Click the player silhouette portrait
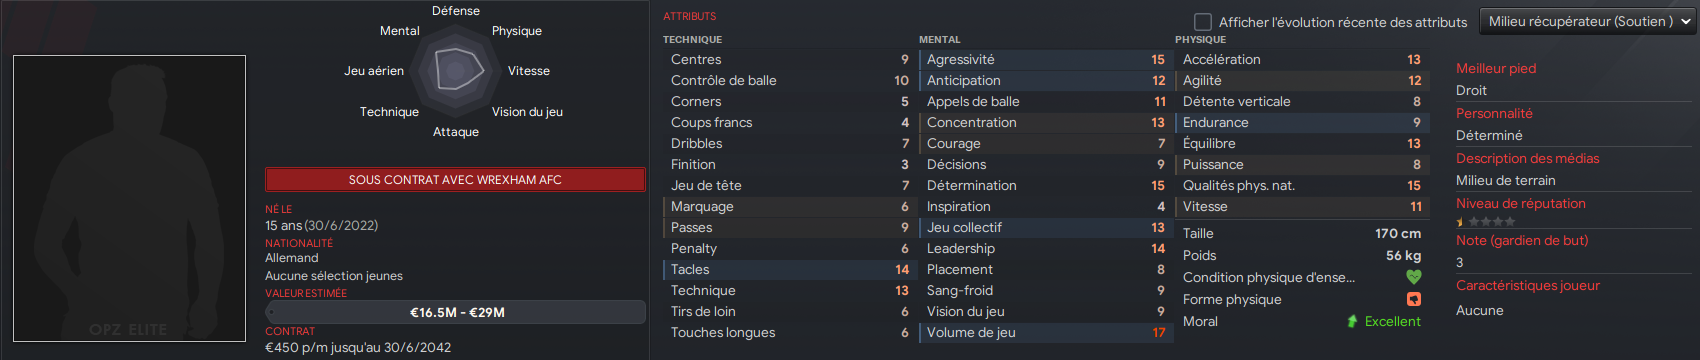 tap(129, 198)
